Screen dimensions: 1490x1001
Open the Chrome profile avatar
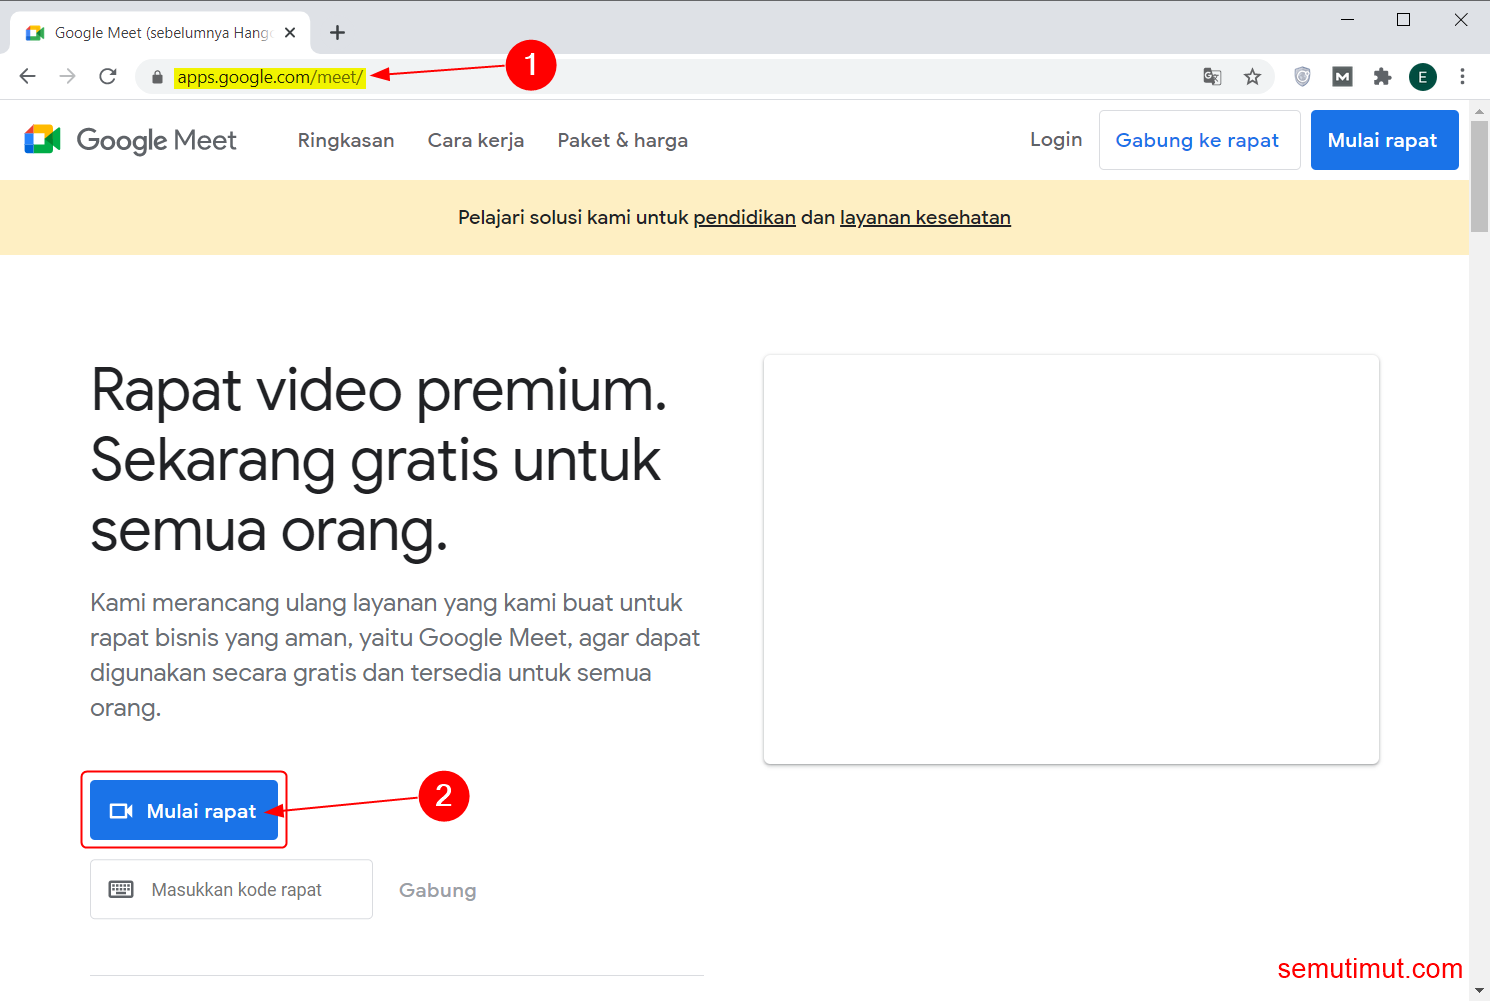click(x=1422, y=76)
